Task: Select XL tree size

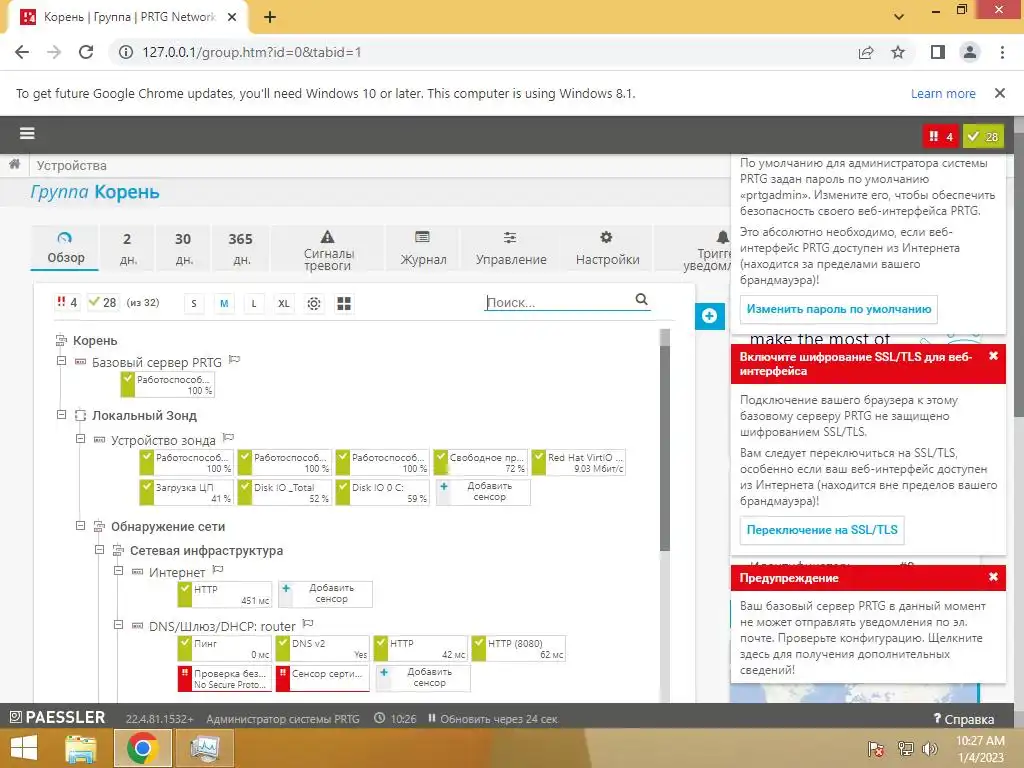Action: [284, 304]
